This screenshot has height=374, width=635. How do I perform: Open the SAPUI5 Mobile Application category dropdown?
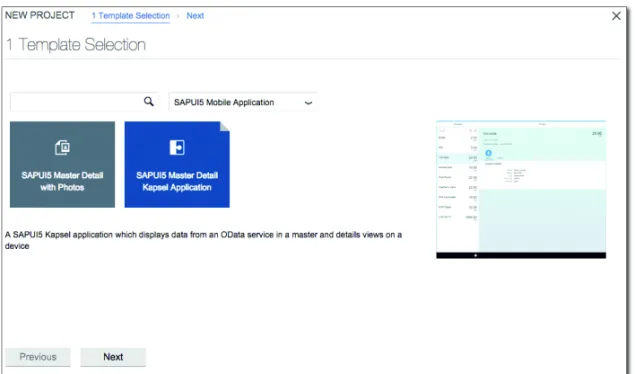click(243, 102)
